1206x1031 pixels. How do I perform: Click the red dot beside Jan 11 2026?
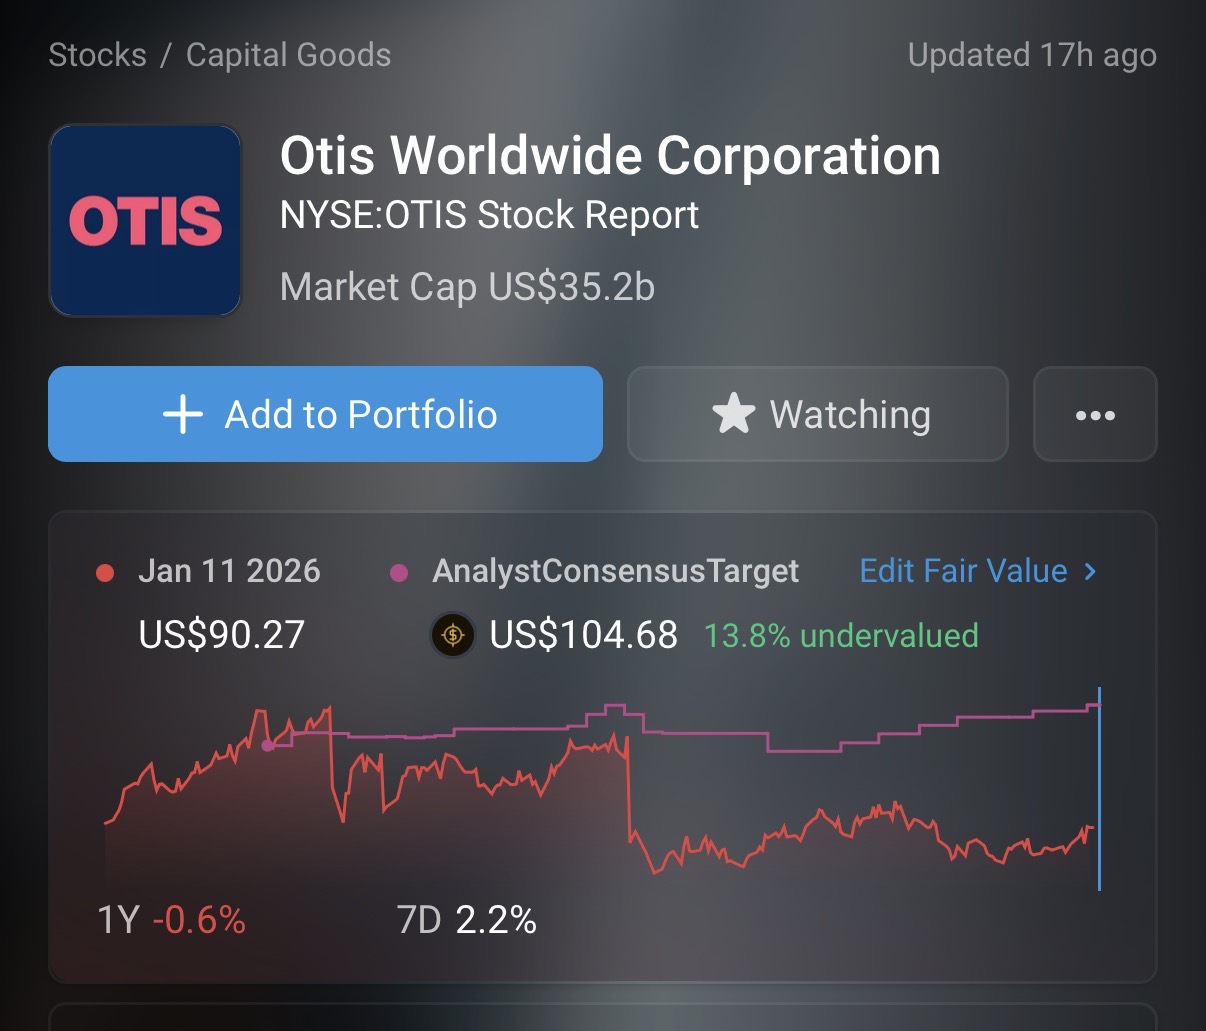[105, 573]
